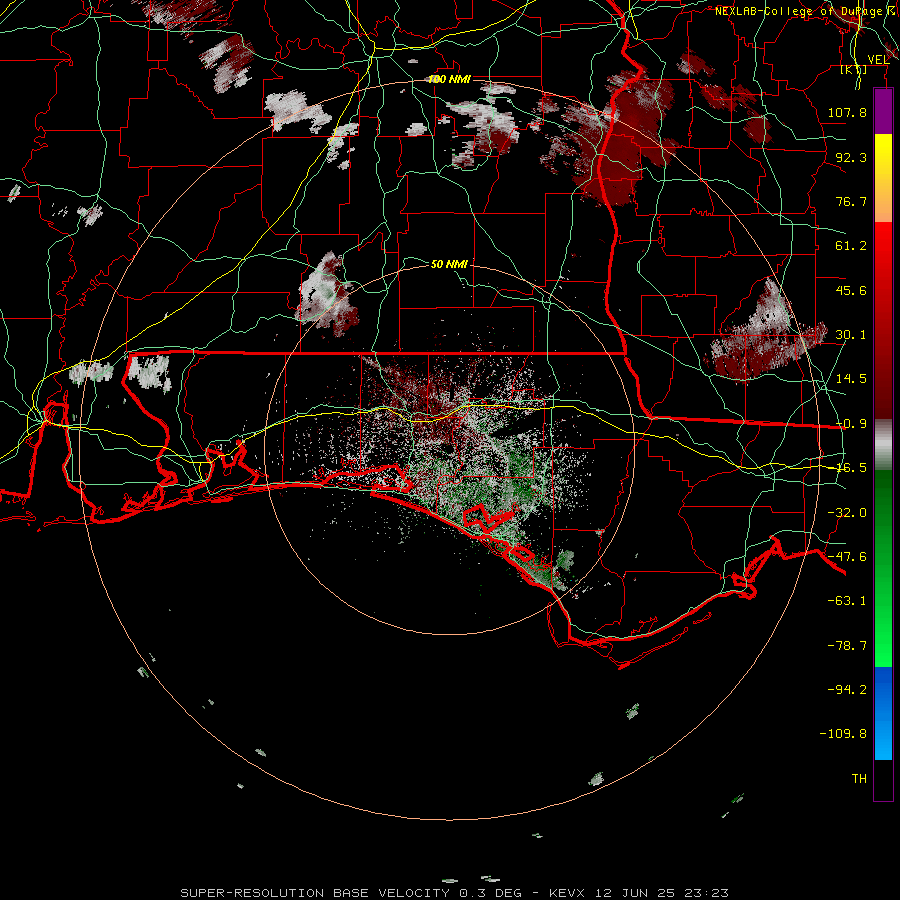Select the -94.2 scale value
The width and height of the screenshot is (900, 900).
point(847,689)
